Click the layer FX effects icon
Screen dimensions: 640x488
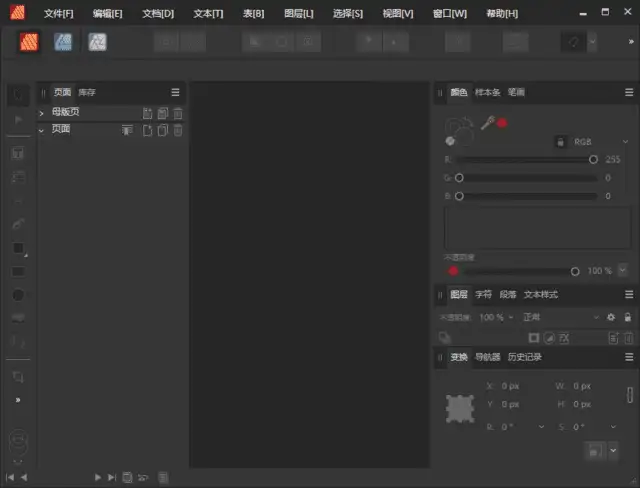tap(563, 338)
